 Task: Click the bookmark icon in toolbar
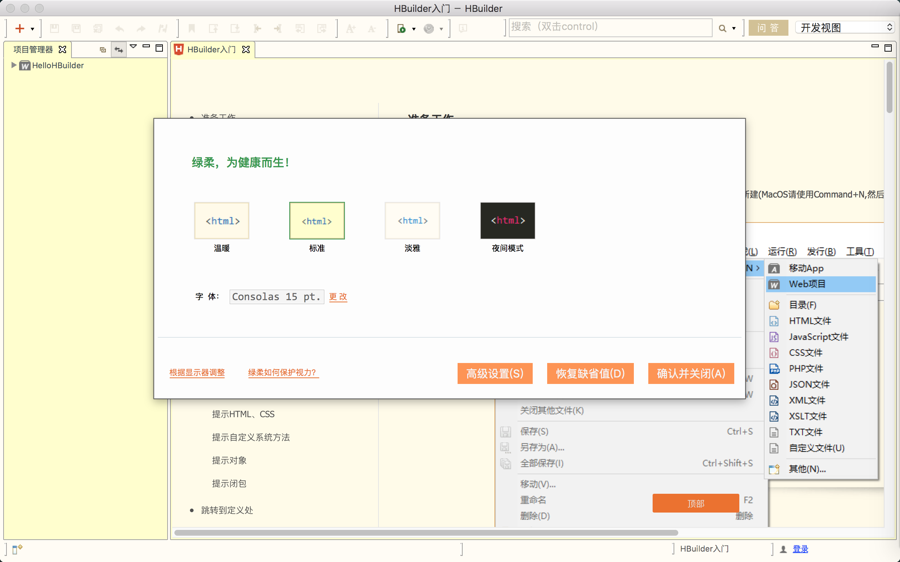(x=192, y=28)
